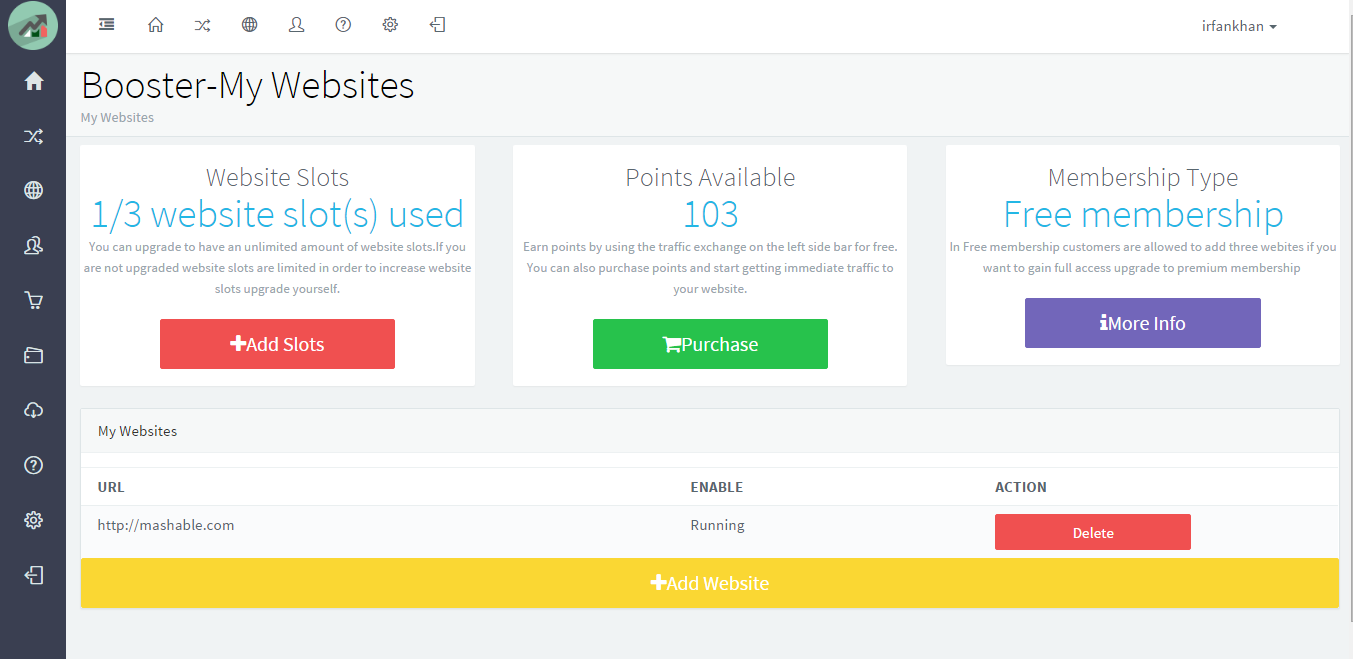Click the Booster logo in top-left corner
The image size is (1353, 659).
click(x=33, y=27)
